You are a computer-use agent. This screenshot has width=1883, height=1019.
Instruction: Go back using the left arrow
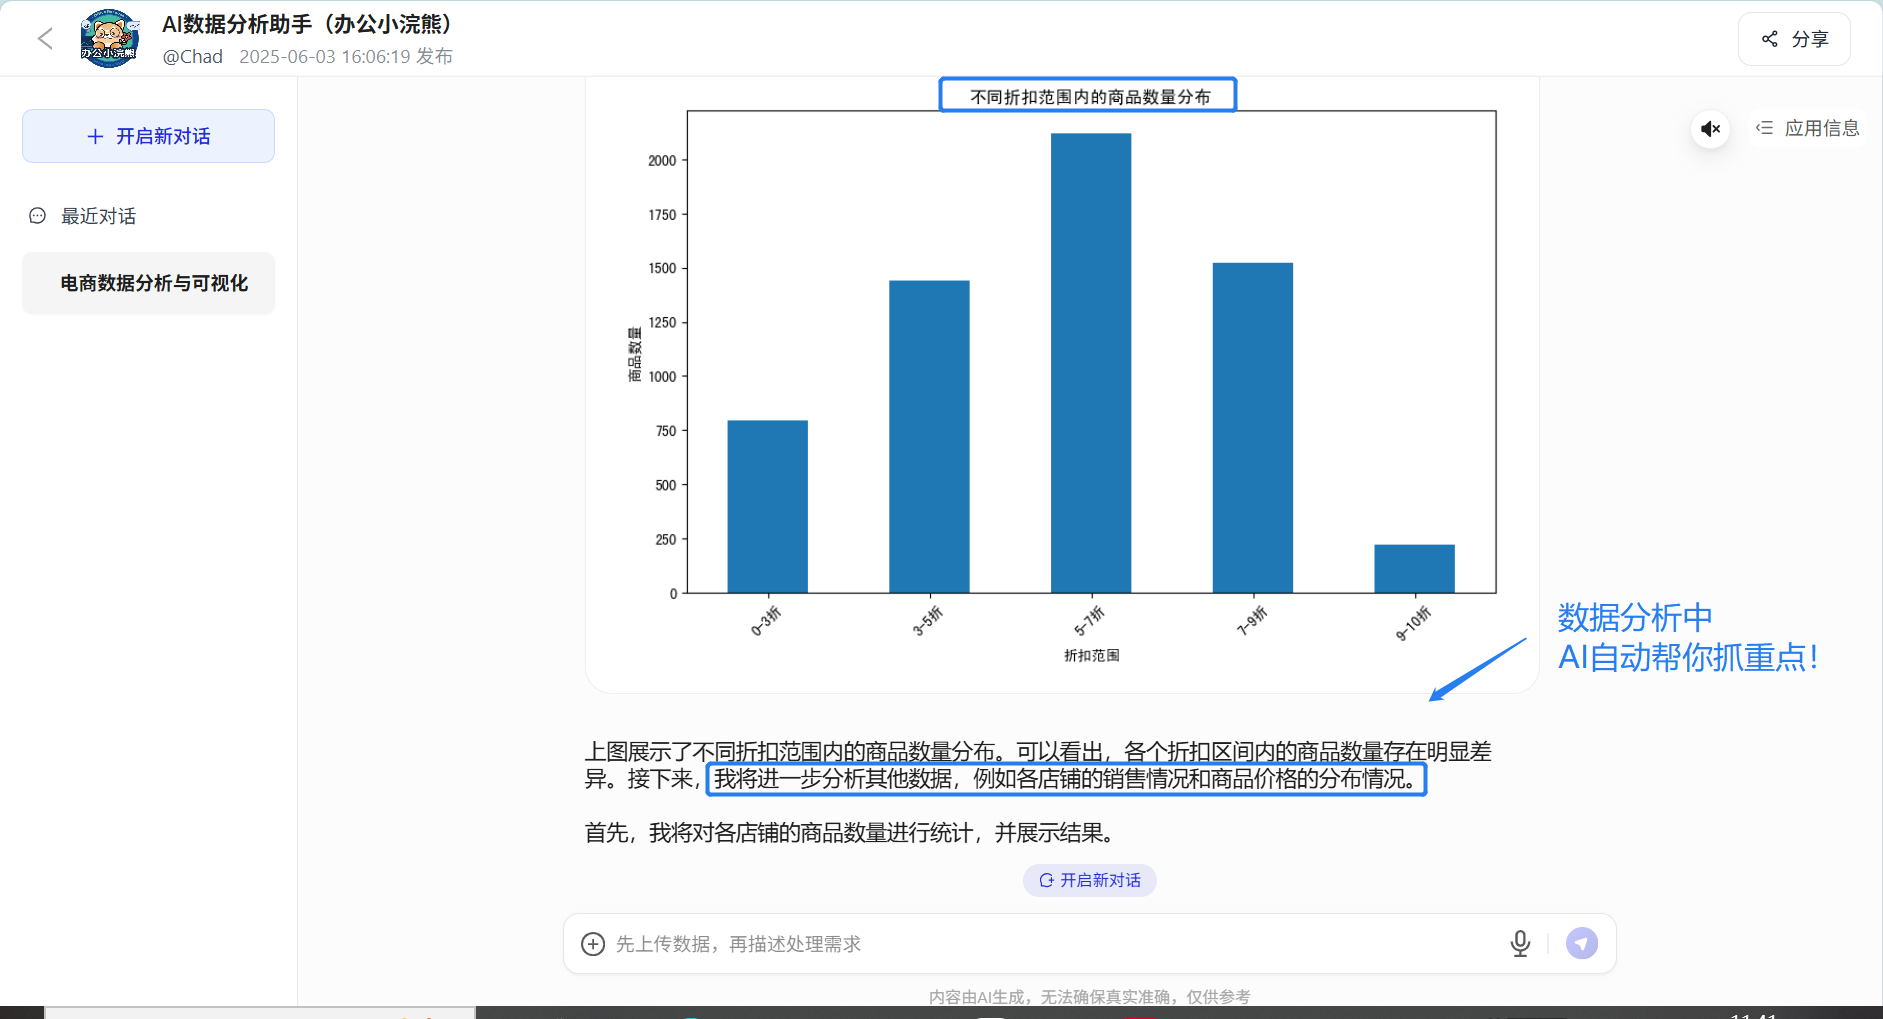click(45, 39)
